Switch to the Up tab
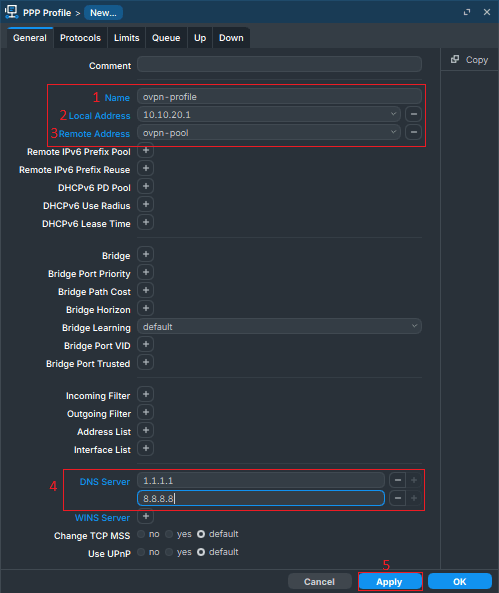 200,38
